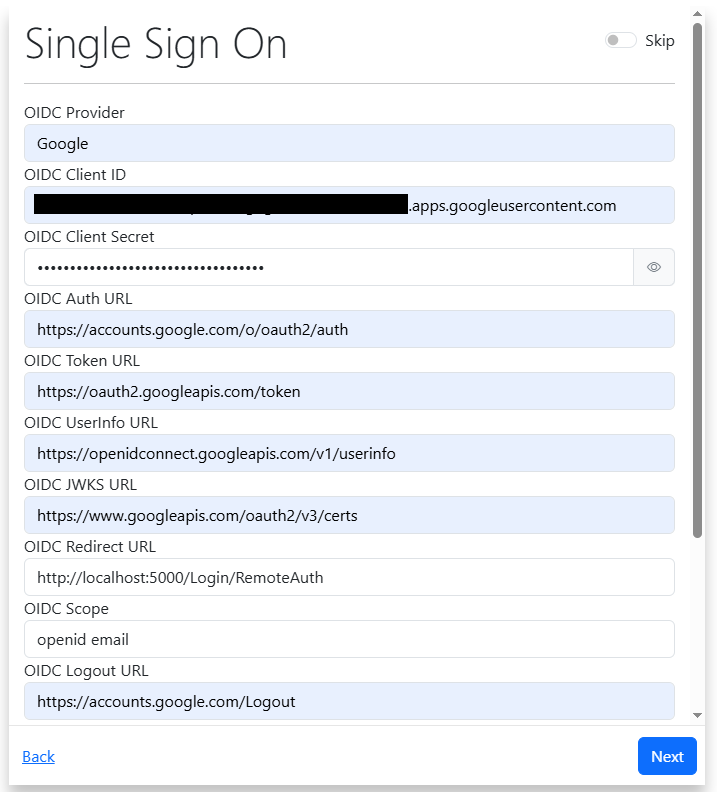Click the scrollbar down arrow

tap(697, 715)
